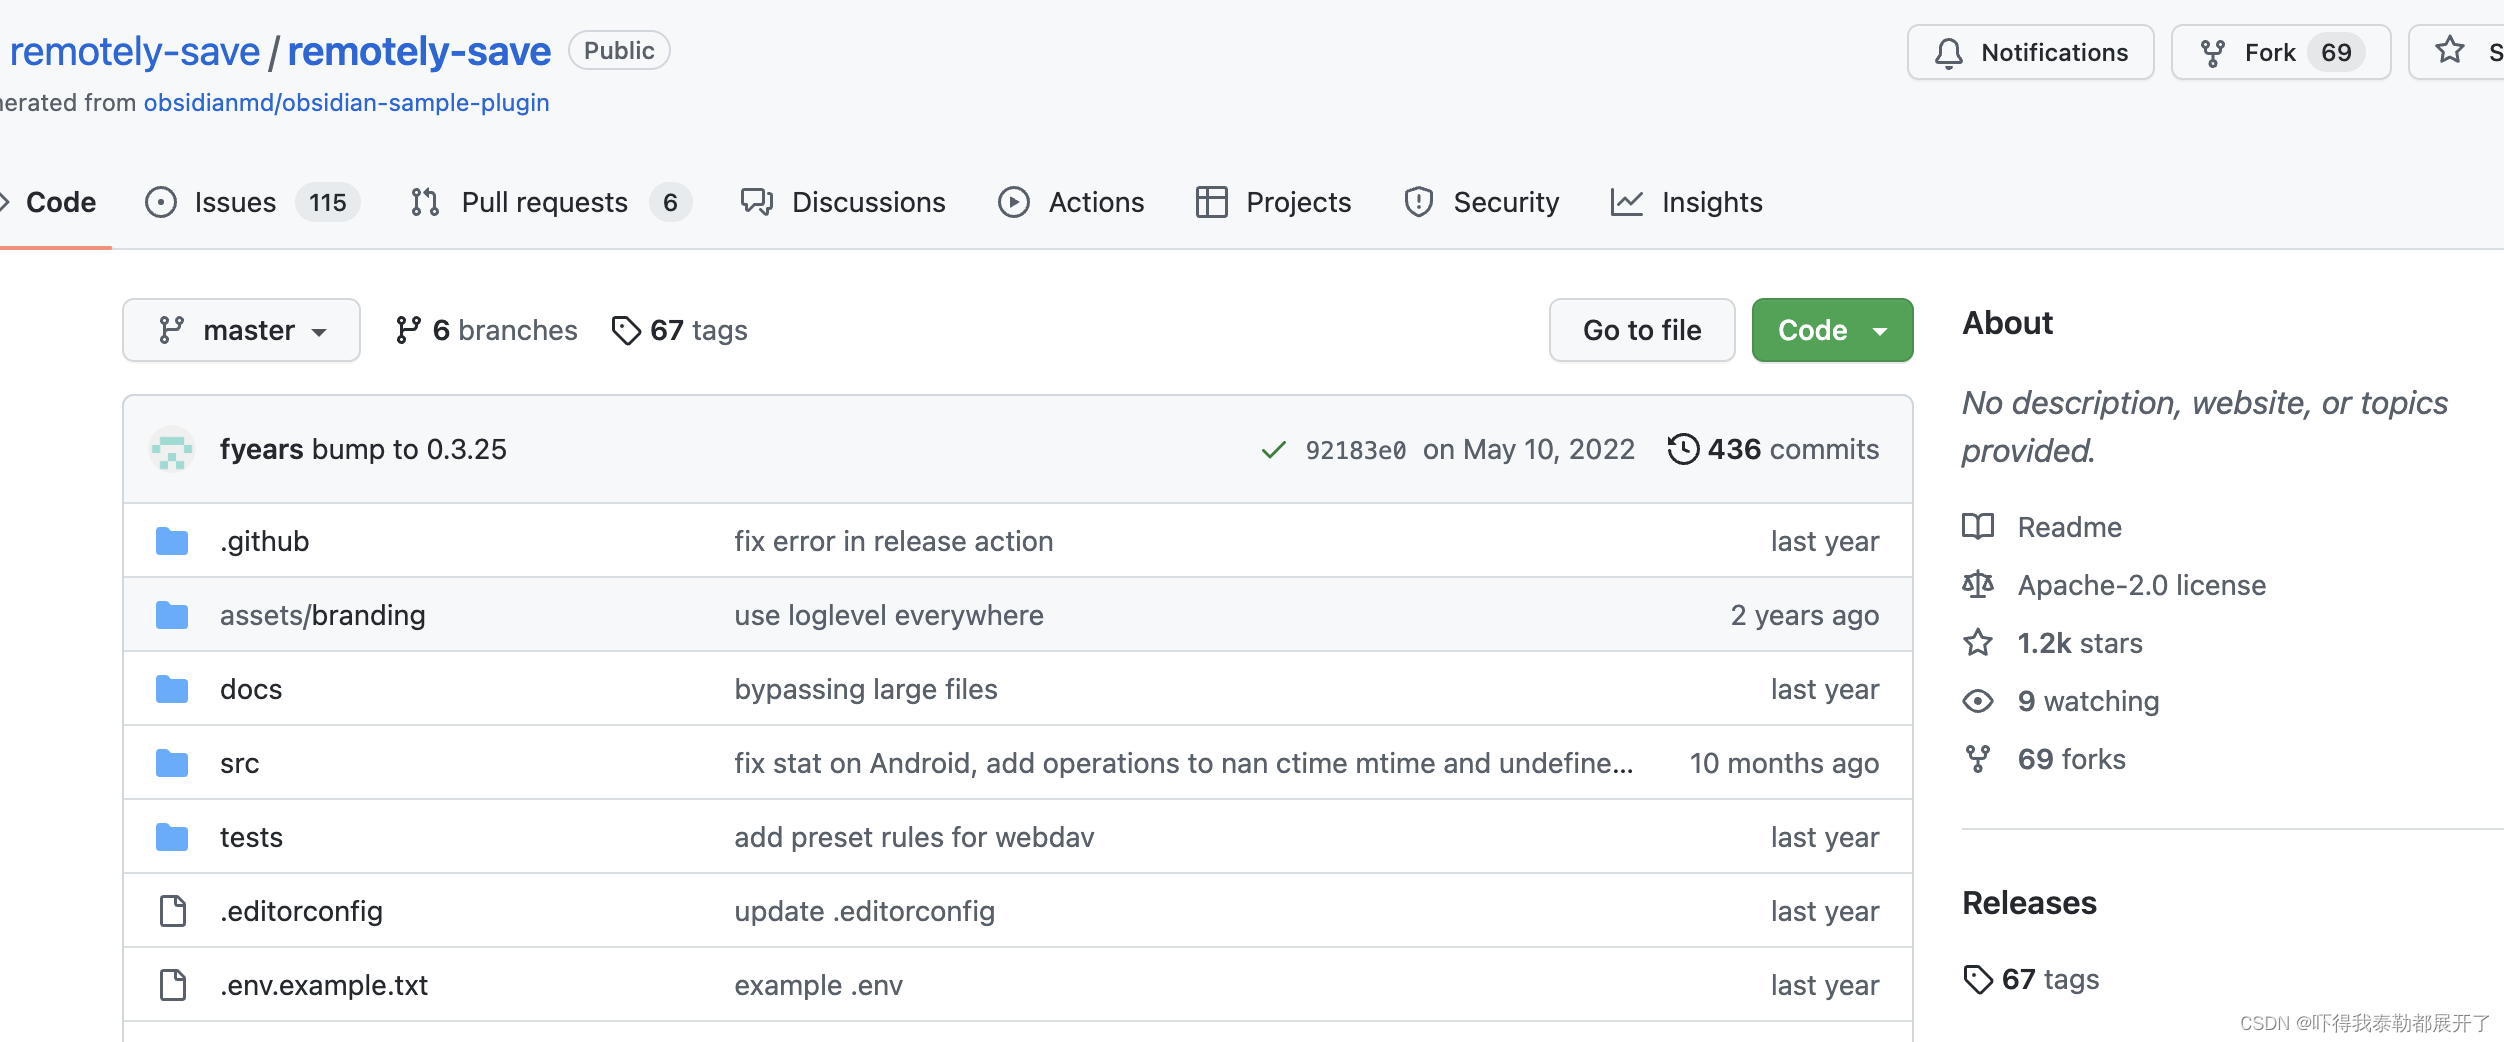Open commit 'example .env'

tap(818, 985)
